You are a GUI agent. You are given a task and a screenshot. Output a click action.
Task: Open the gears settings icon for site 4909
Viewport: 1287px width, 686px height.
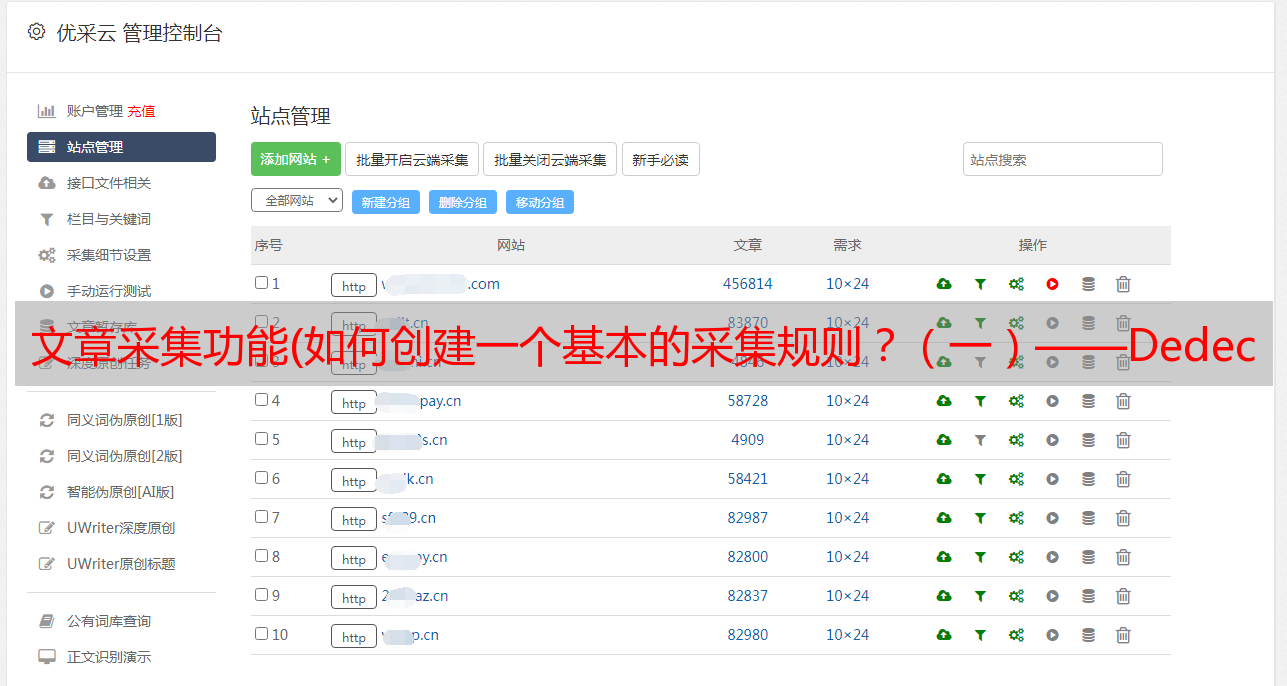[x=1016, y=440]
